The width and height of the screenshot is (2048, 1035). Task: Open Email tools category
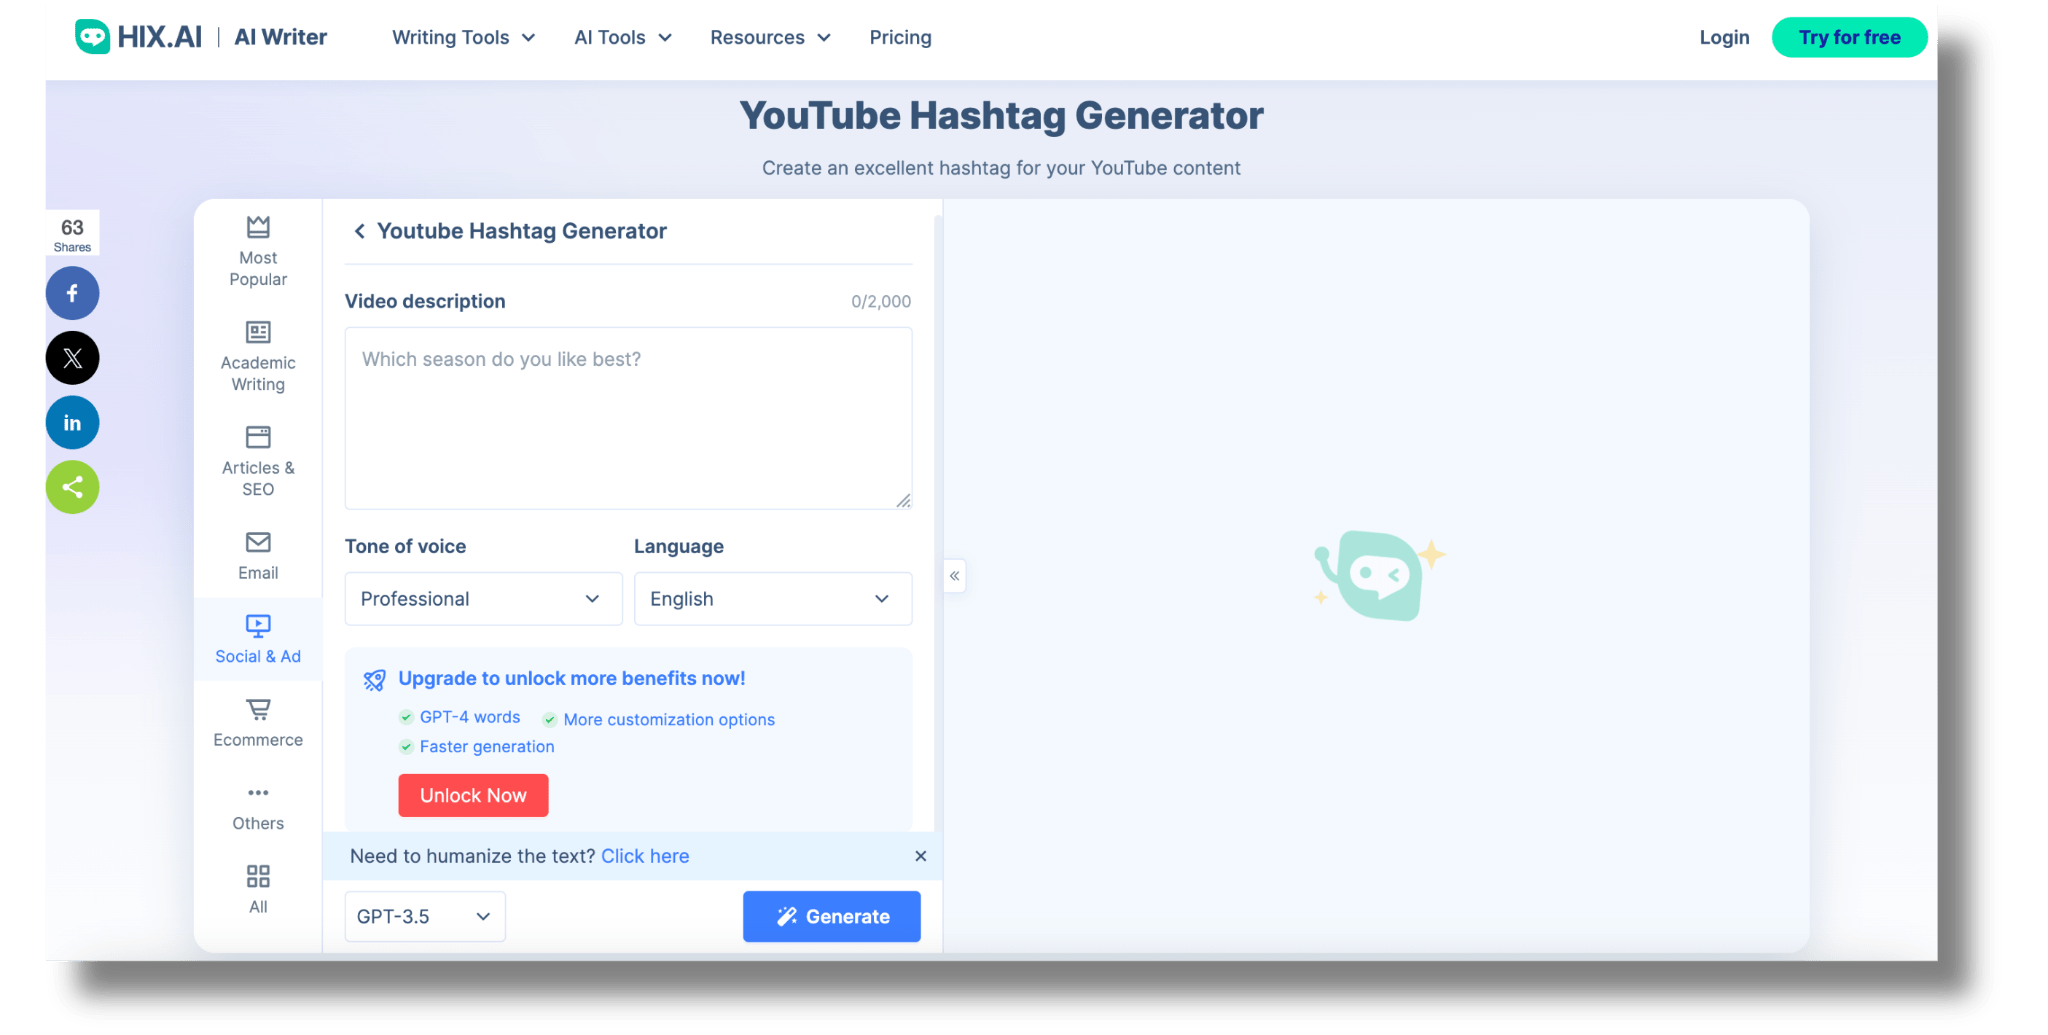tap(258, 556)
